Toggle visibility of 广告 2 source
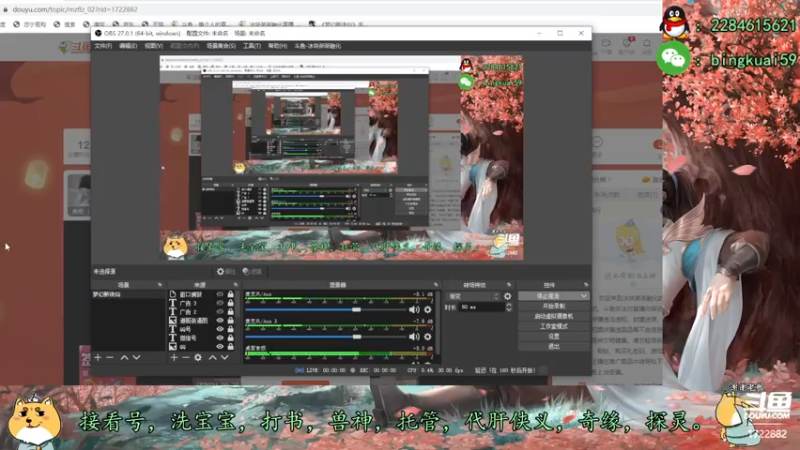Viewport: 800px width, 450px height. pos(220,312)
